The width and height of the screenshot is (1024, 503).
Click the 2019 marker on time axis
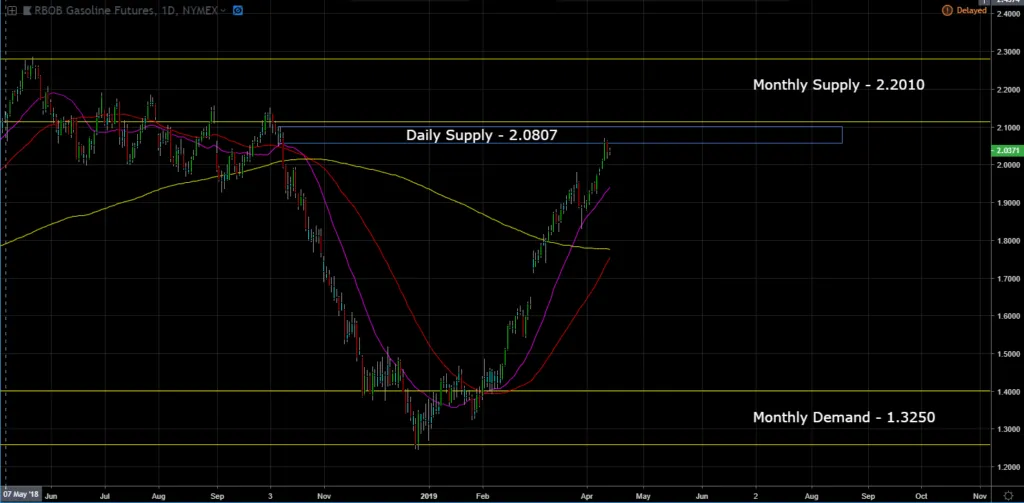click(x=429, y=495)
